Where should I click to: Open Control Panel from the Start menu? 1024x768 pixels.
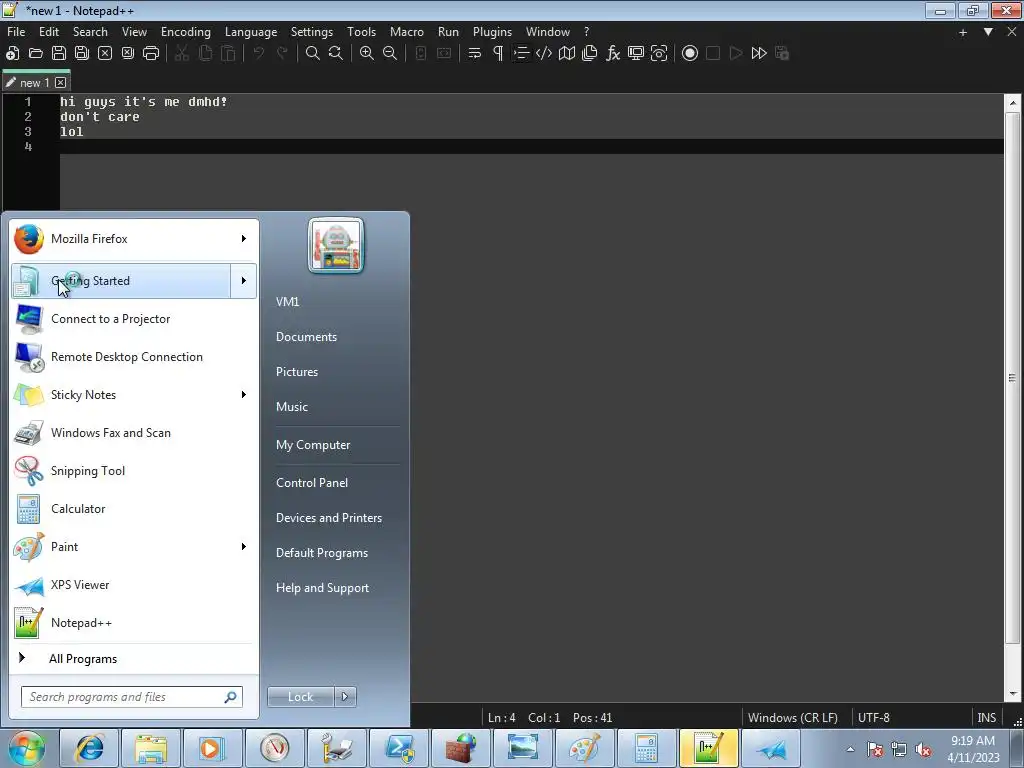tap(312, 483)
